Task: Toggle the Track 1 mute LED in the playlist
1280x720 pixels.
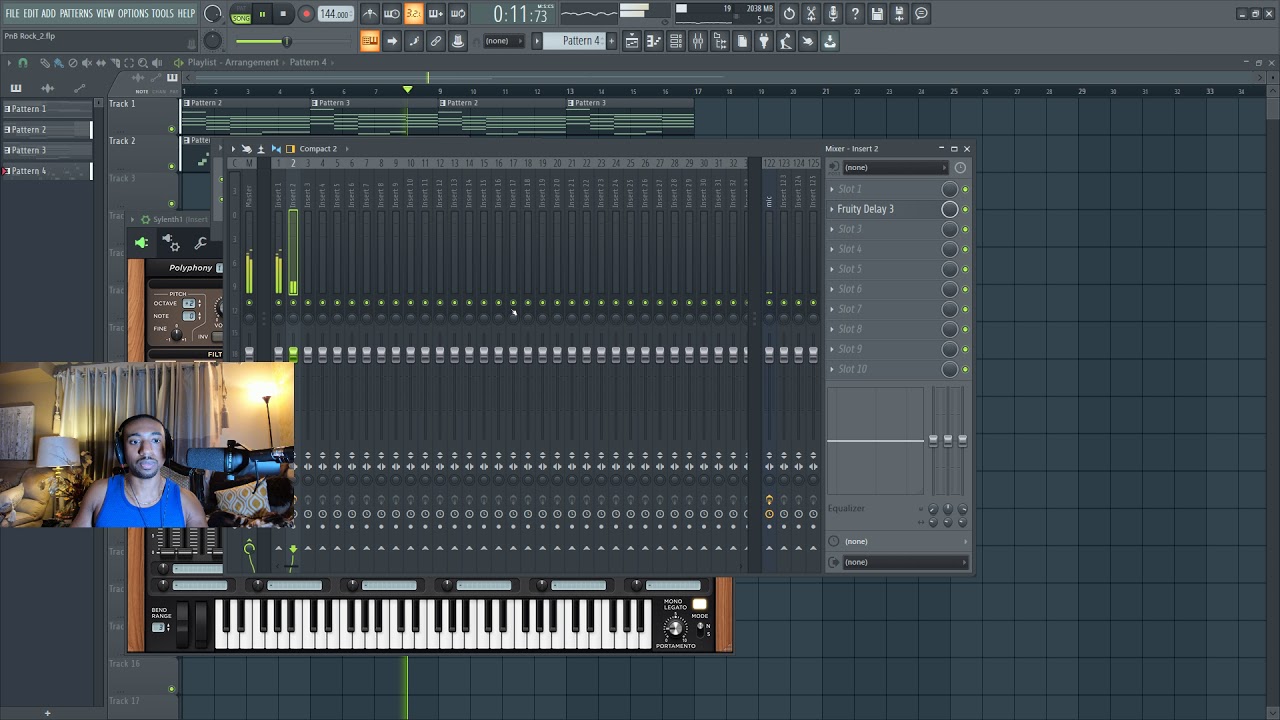Action: click(172, 129)
